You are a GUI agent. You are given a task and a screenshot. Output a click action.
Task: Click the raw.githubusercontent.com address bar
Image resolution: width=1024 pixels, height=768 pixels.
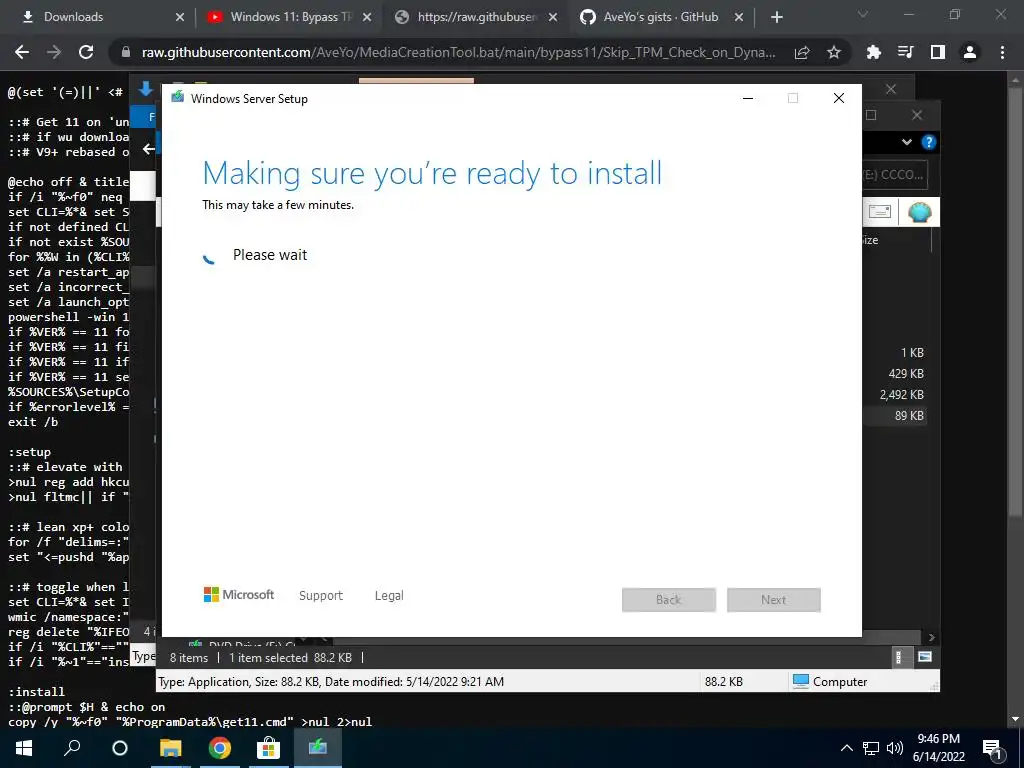tap(457, 52)
